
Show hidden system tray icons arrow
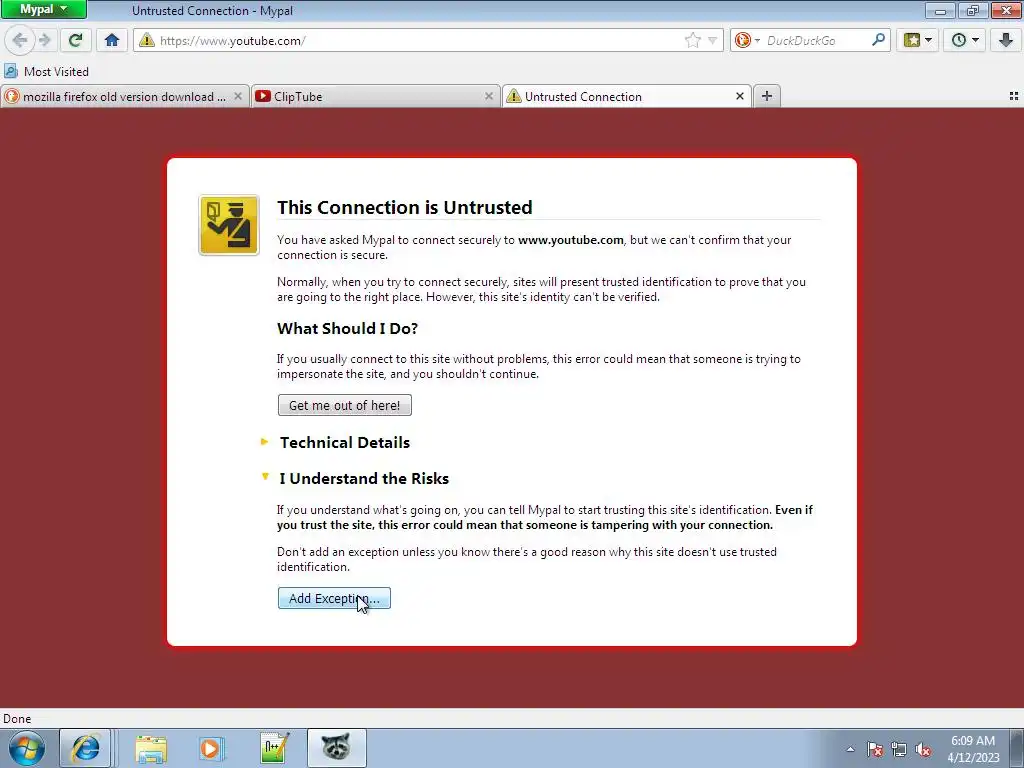(850, 749)
